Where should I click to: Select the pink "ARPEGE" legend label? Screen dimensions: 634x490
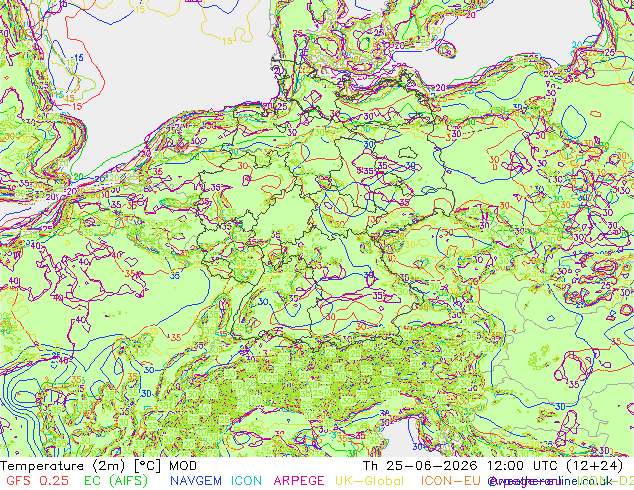(299, 481)
